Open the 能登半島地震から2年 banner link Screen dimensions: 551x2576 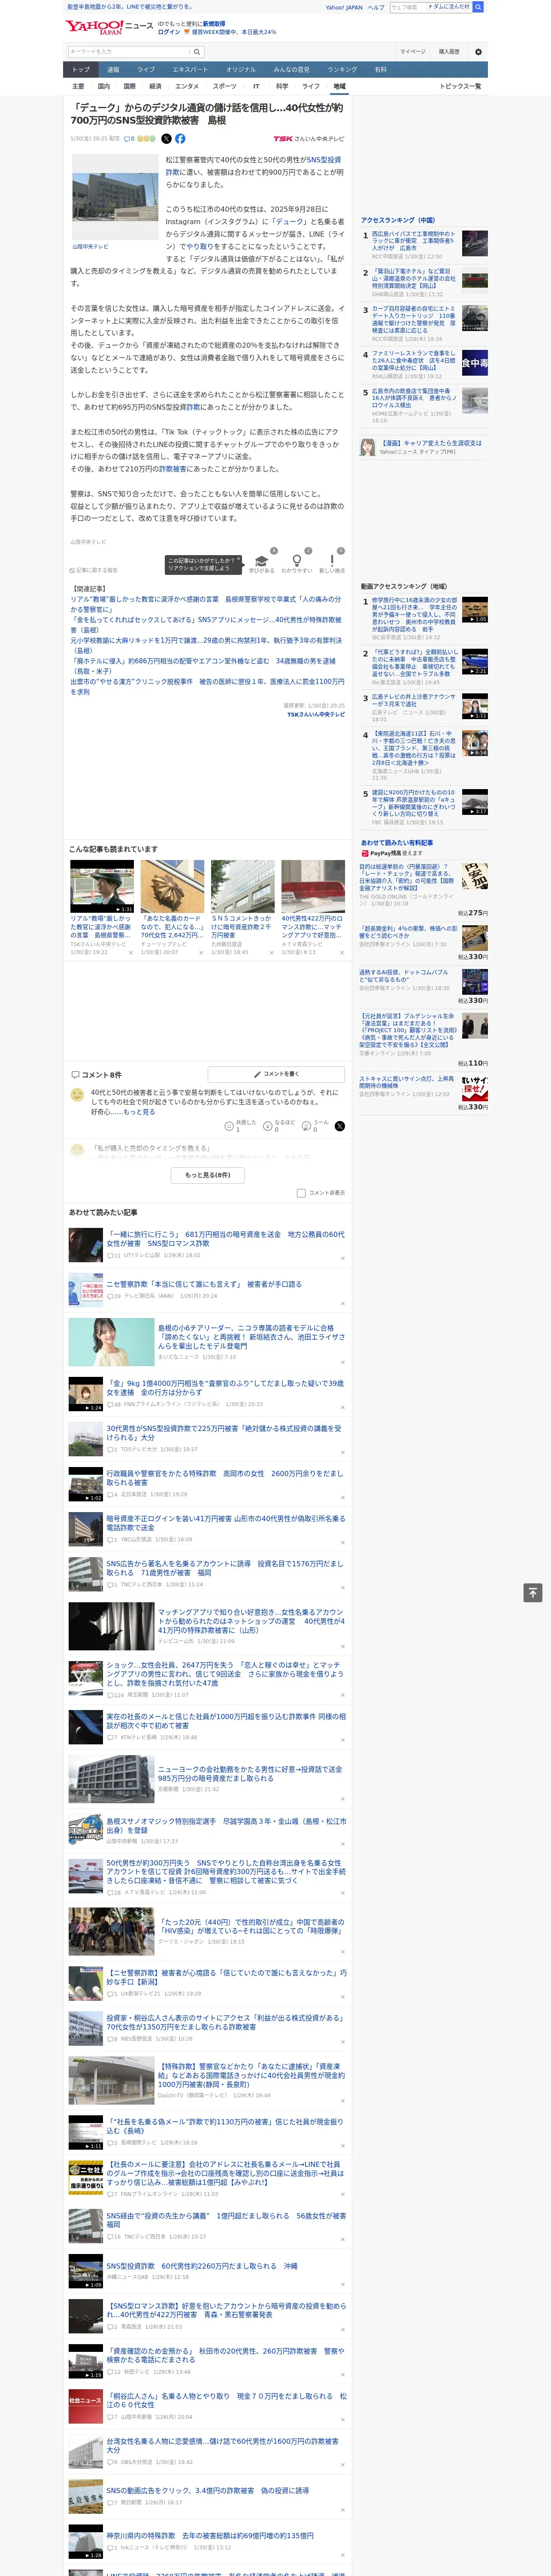pyautogui.click(x=130, y=7)
